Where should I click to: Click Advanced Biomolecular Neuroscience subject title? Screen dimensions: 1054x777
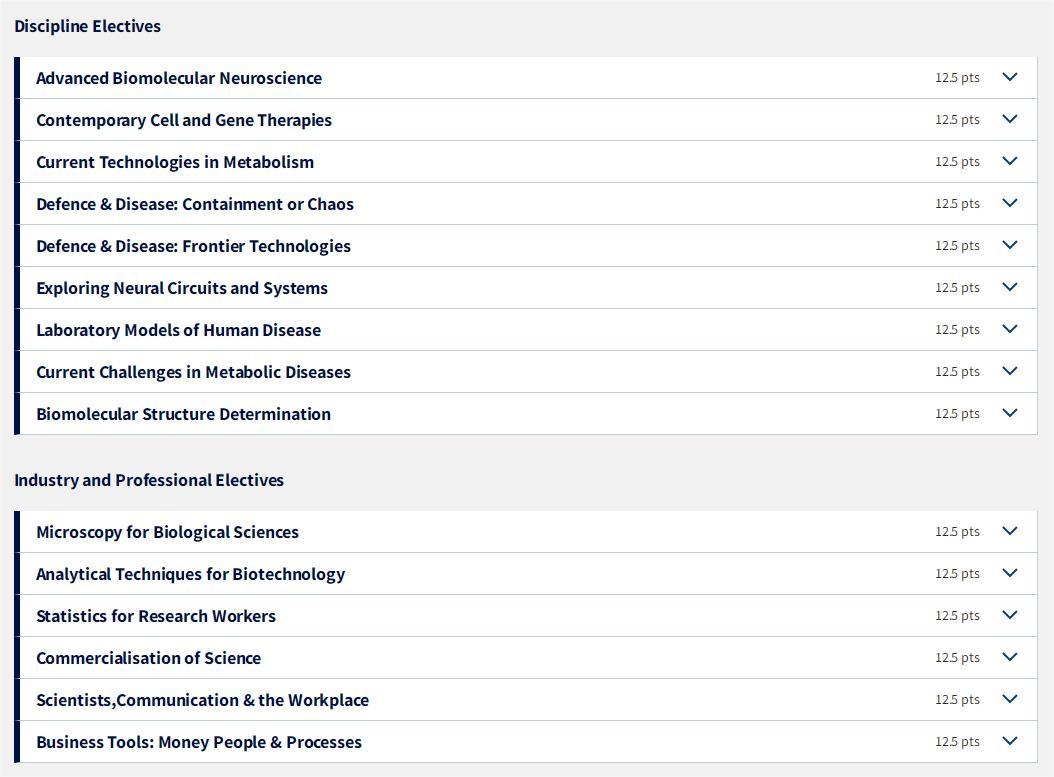pos(179,78)
